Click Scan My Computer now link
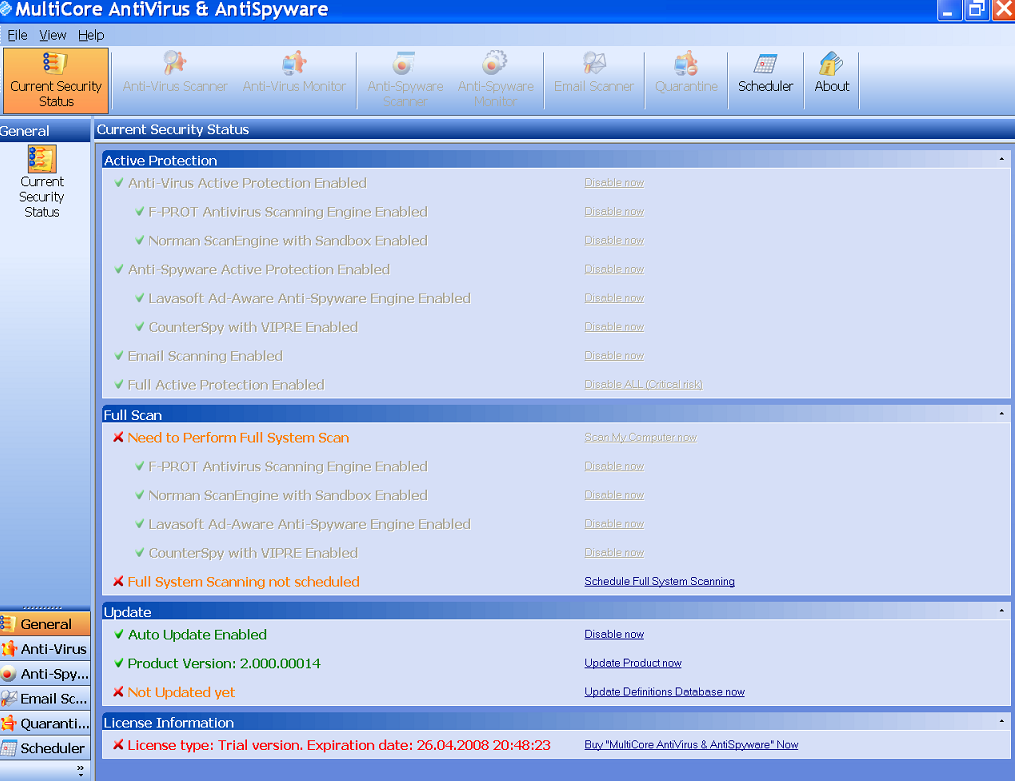 640,437
